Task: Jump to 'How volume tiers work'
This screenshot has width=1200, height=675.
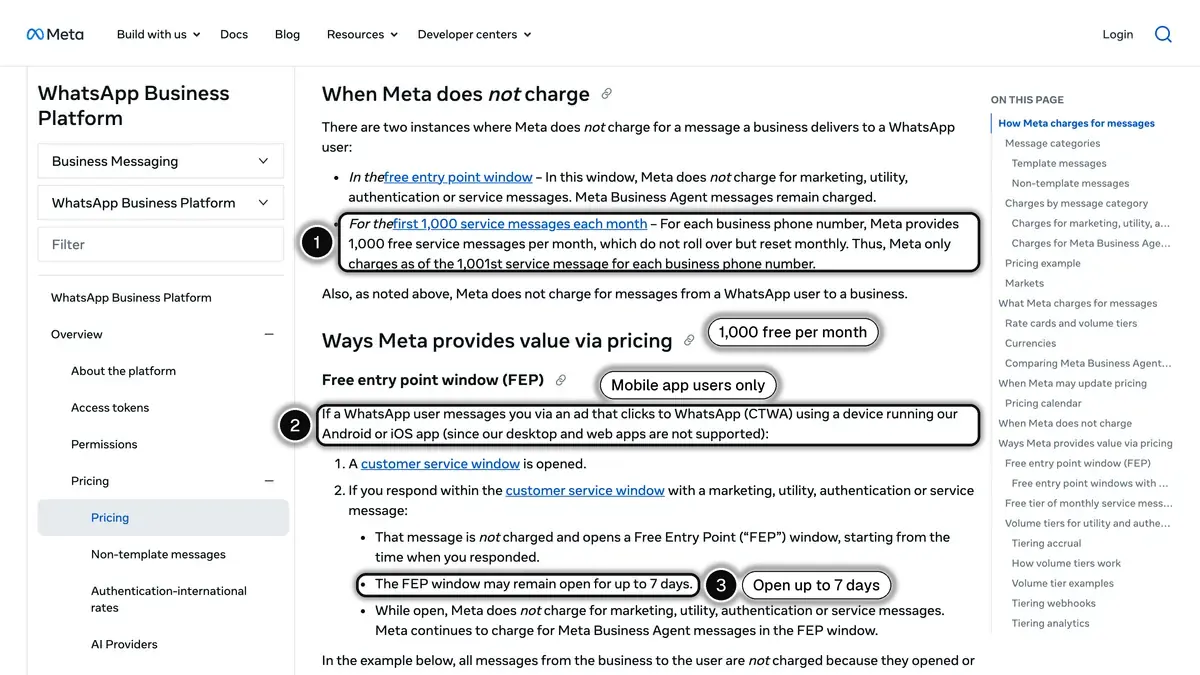Action: pyautogui.click(x=1066, y=563)
